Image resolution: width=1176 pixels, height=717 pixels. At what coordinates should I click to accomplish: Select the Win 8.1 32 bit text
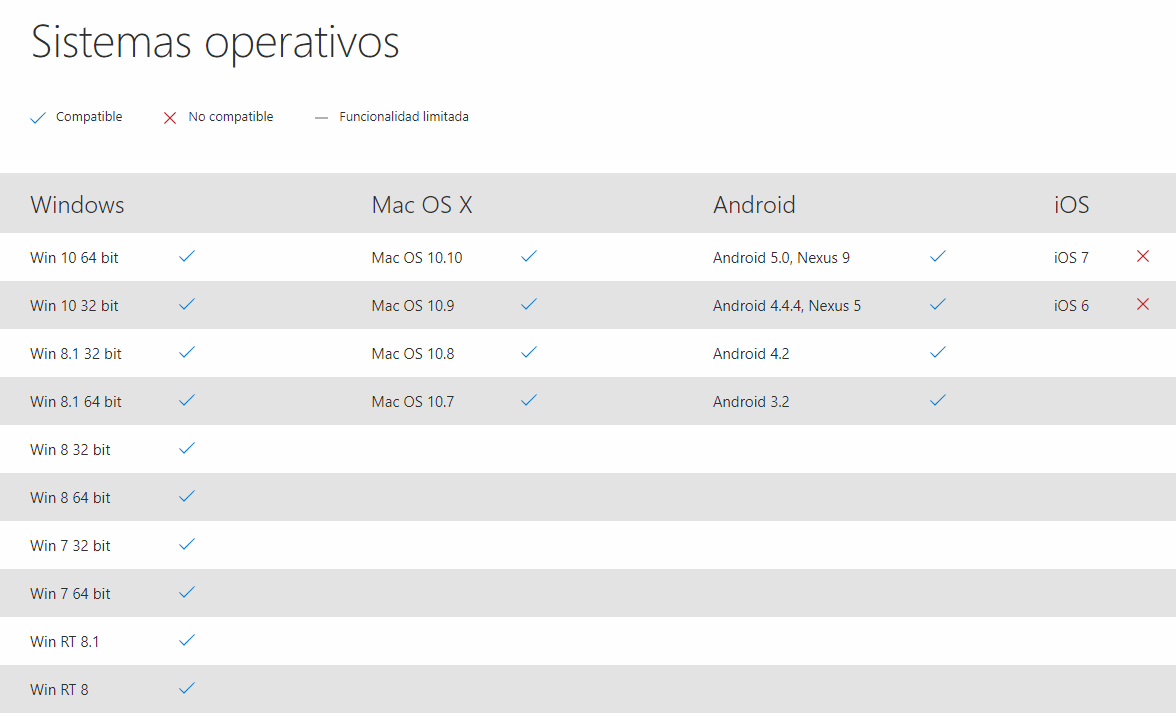point(76,354)
